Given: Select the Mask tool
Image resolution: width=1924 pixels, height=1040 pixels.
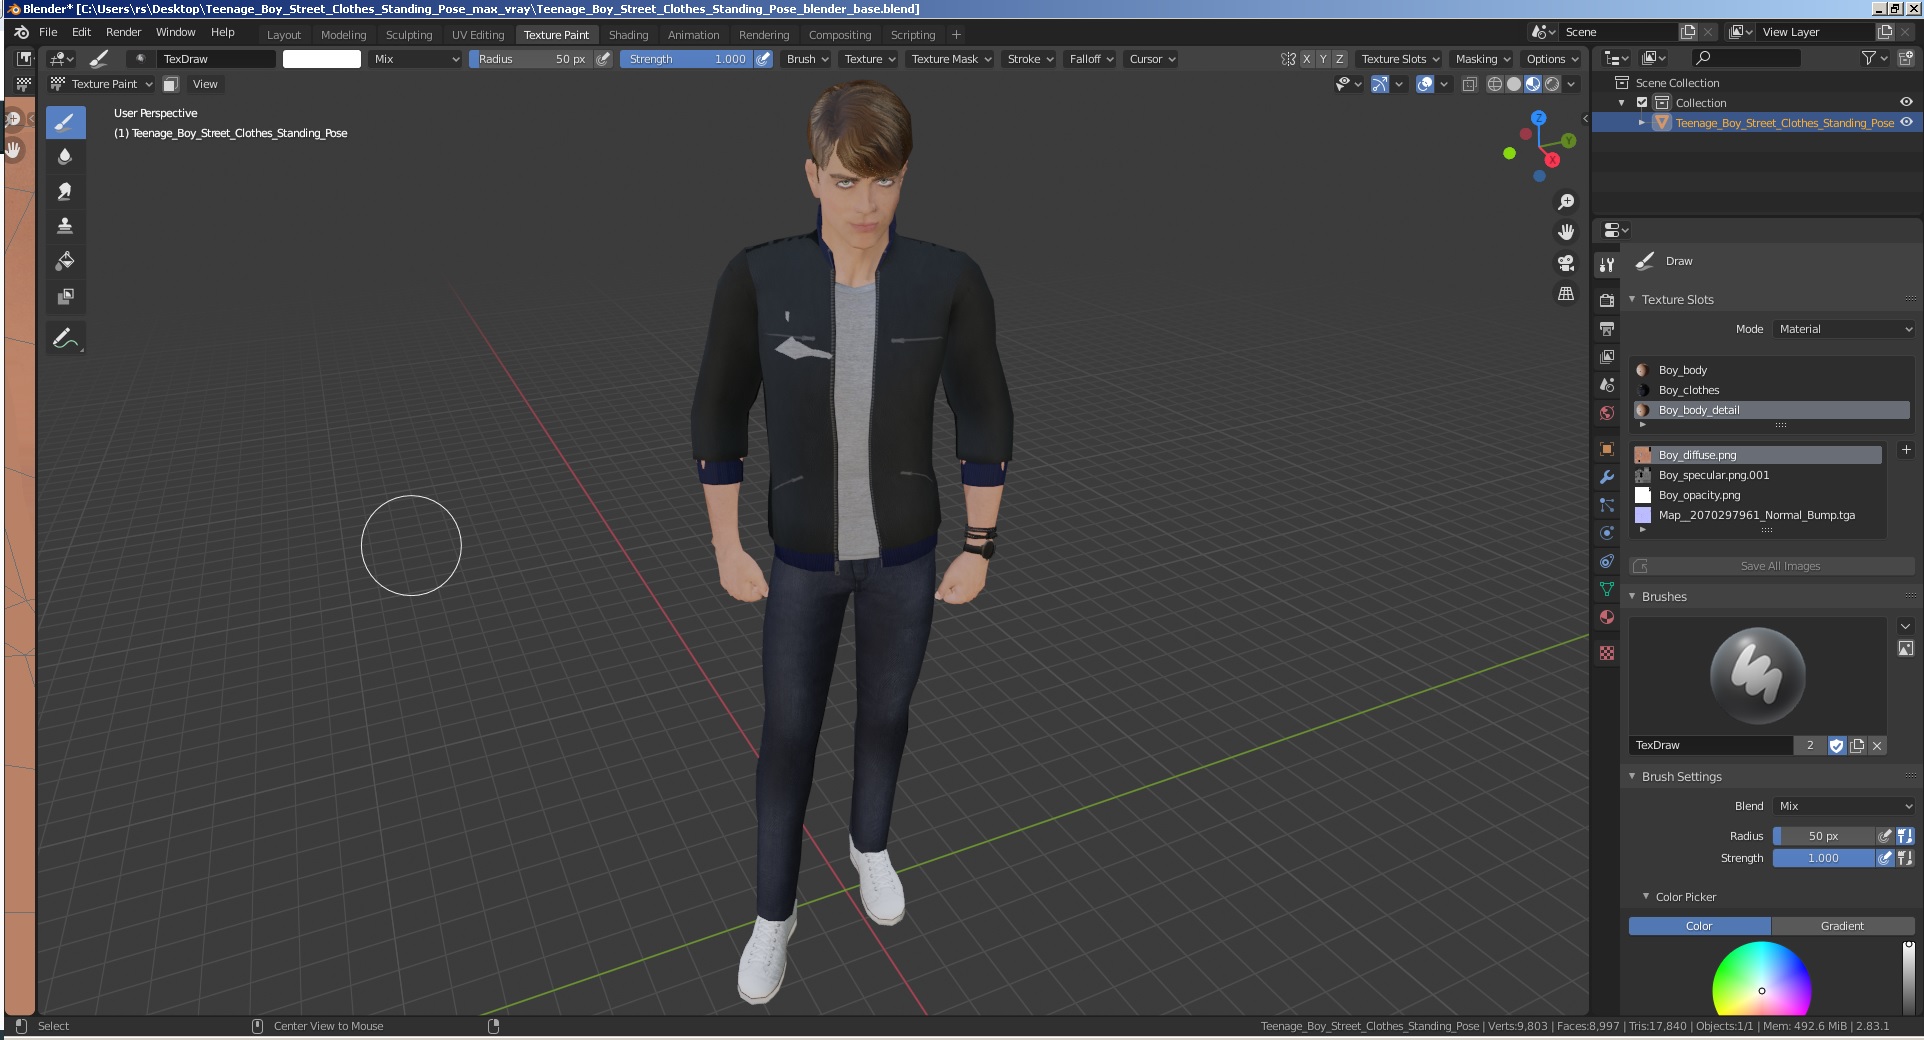Looking at the screenshot, I should (x=65, y=296).
